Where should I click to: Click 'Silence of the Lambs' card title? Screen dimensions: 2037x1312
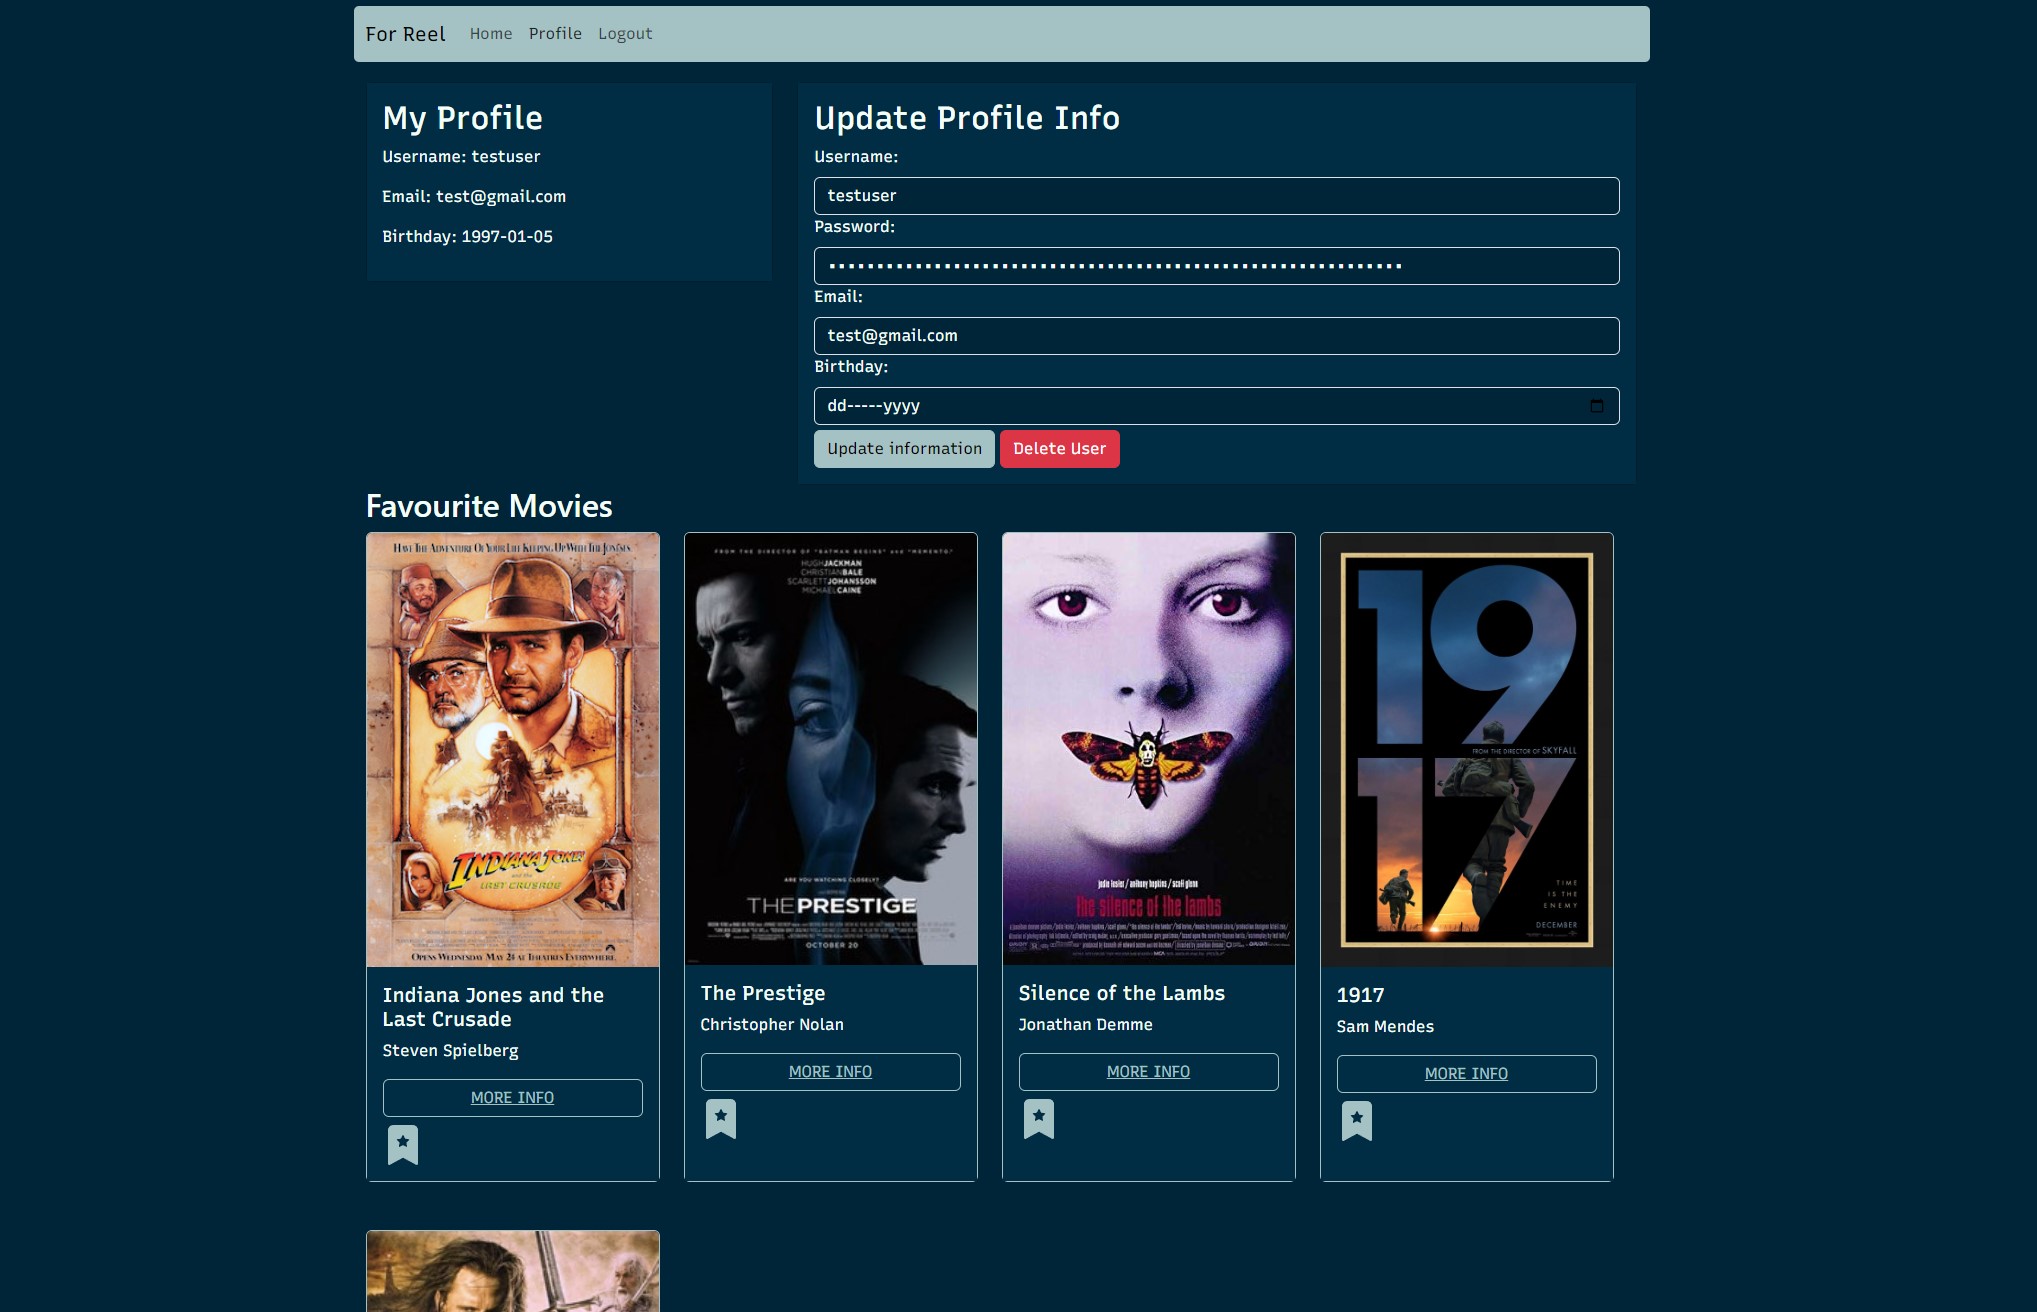pos(1121,993)
